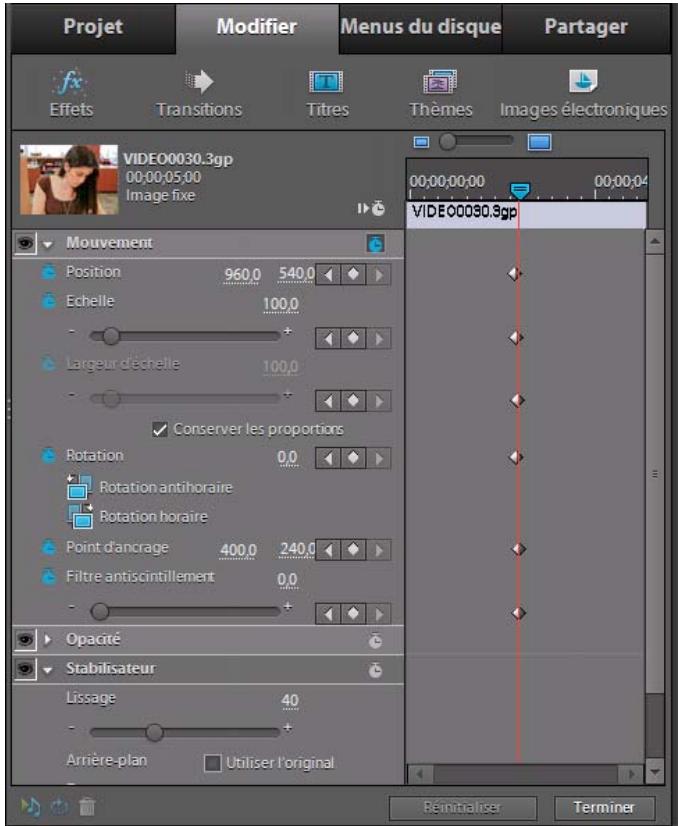Screen dimensions: 678x826
Task: Click the Rotation value 0,0
Action: coord(287,458)
